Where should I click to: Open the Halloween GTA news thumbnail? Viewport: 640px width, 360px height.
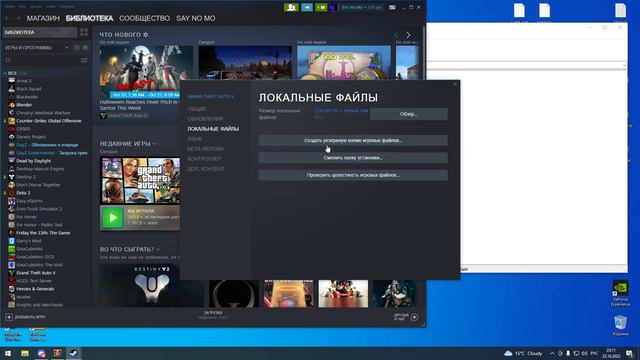tap(140, 71)
